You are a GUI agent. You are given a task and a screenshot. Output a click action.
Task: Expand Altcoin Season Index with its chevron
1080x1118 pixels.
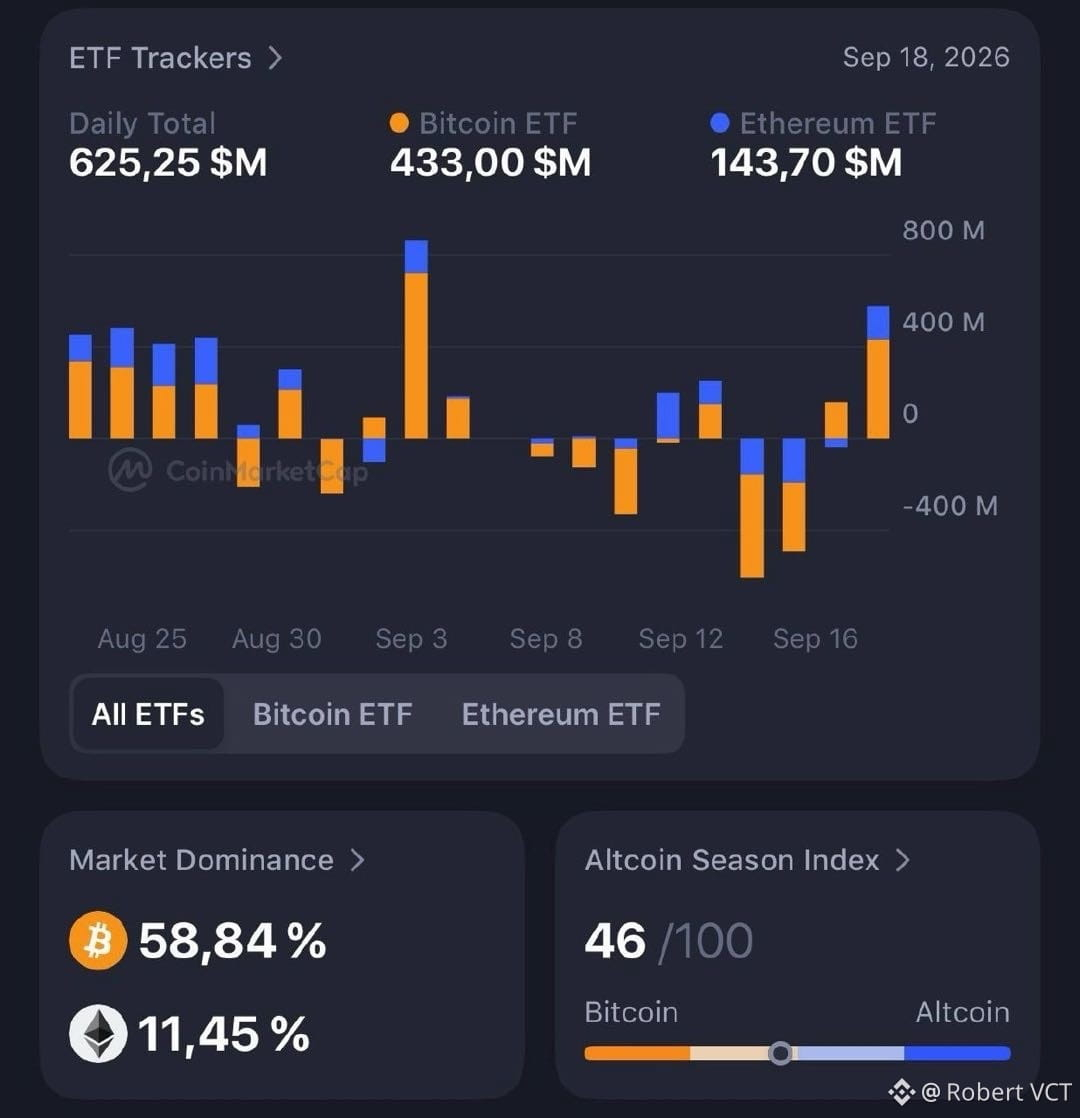[903, 860]
